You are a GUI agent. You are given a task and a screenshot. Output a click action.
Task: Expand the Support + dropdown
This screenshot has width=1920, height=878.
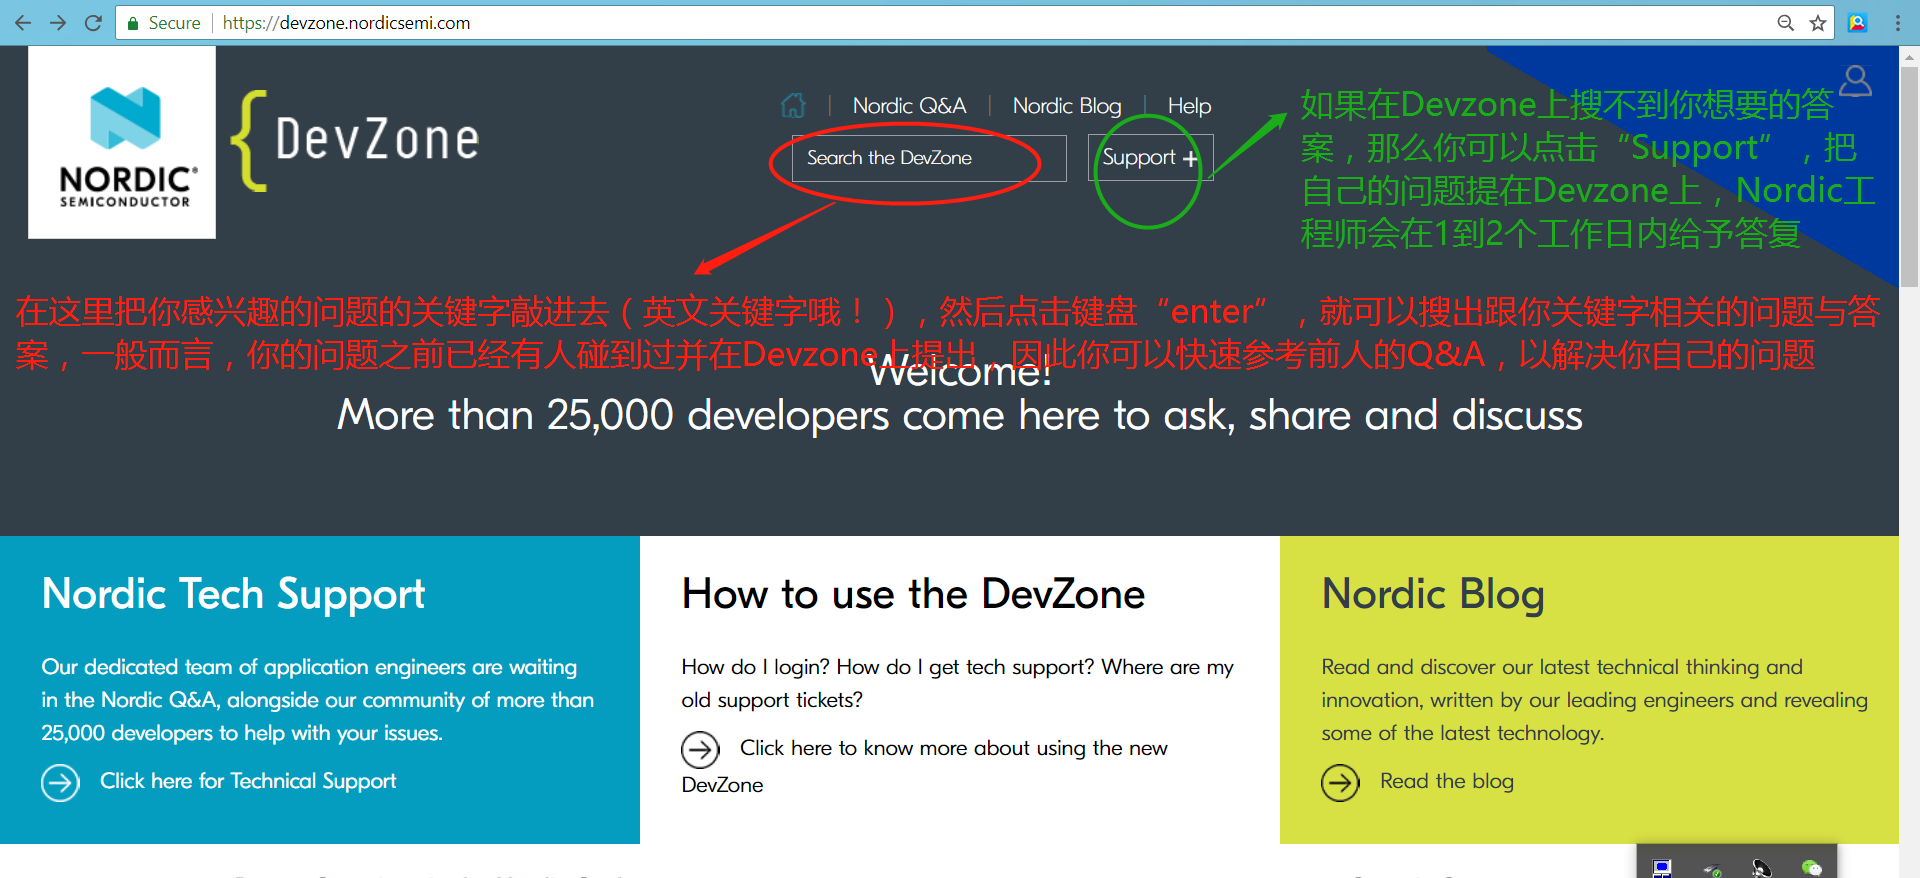1150,158
